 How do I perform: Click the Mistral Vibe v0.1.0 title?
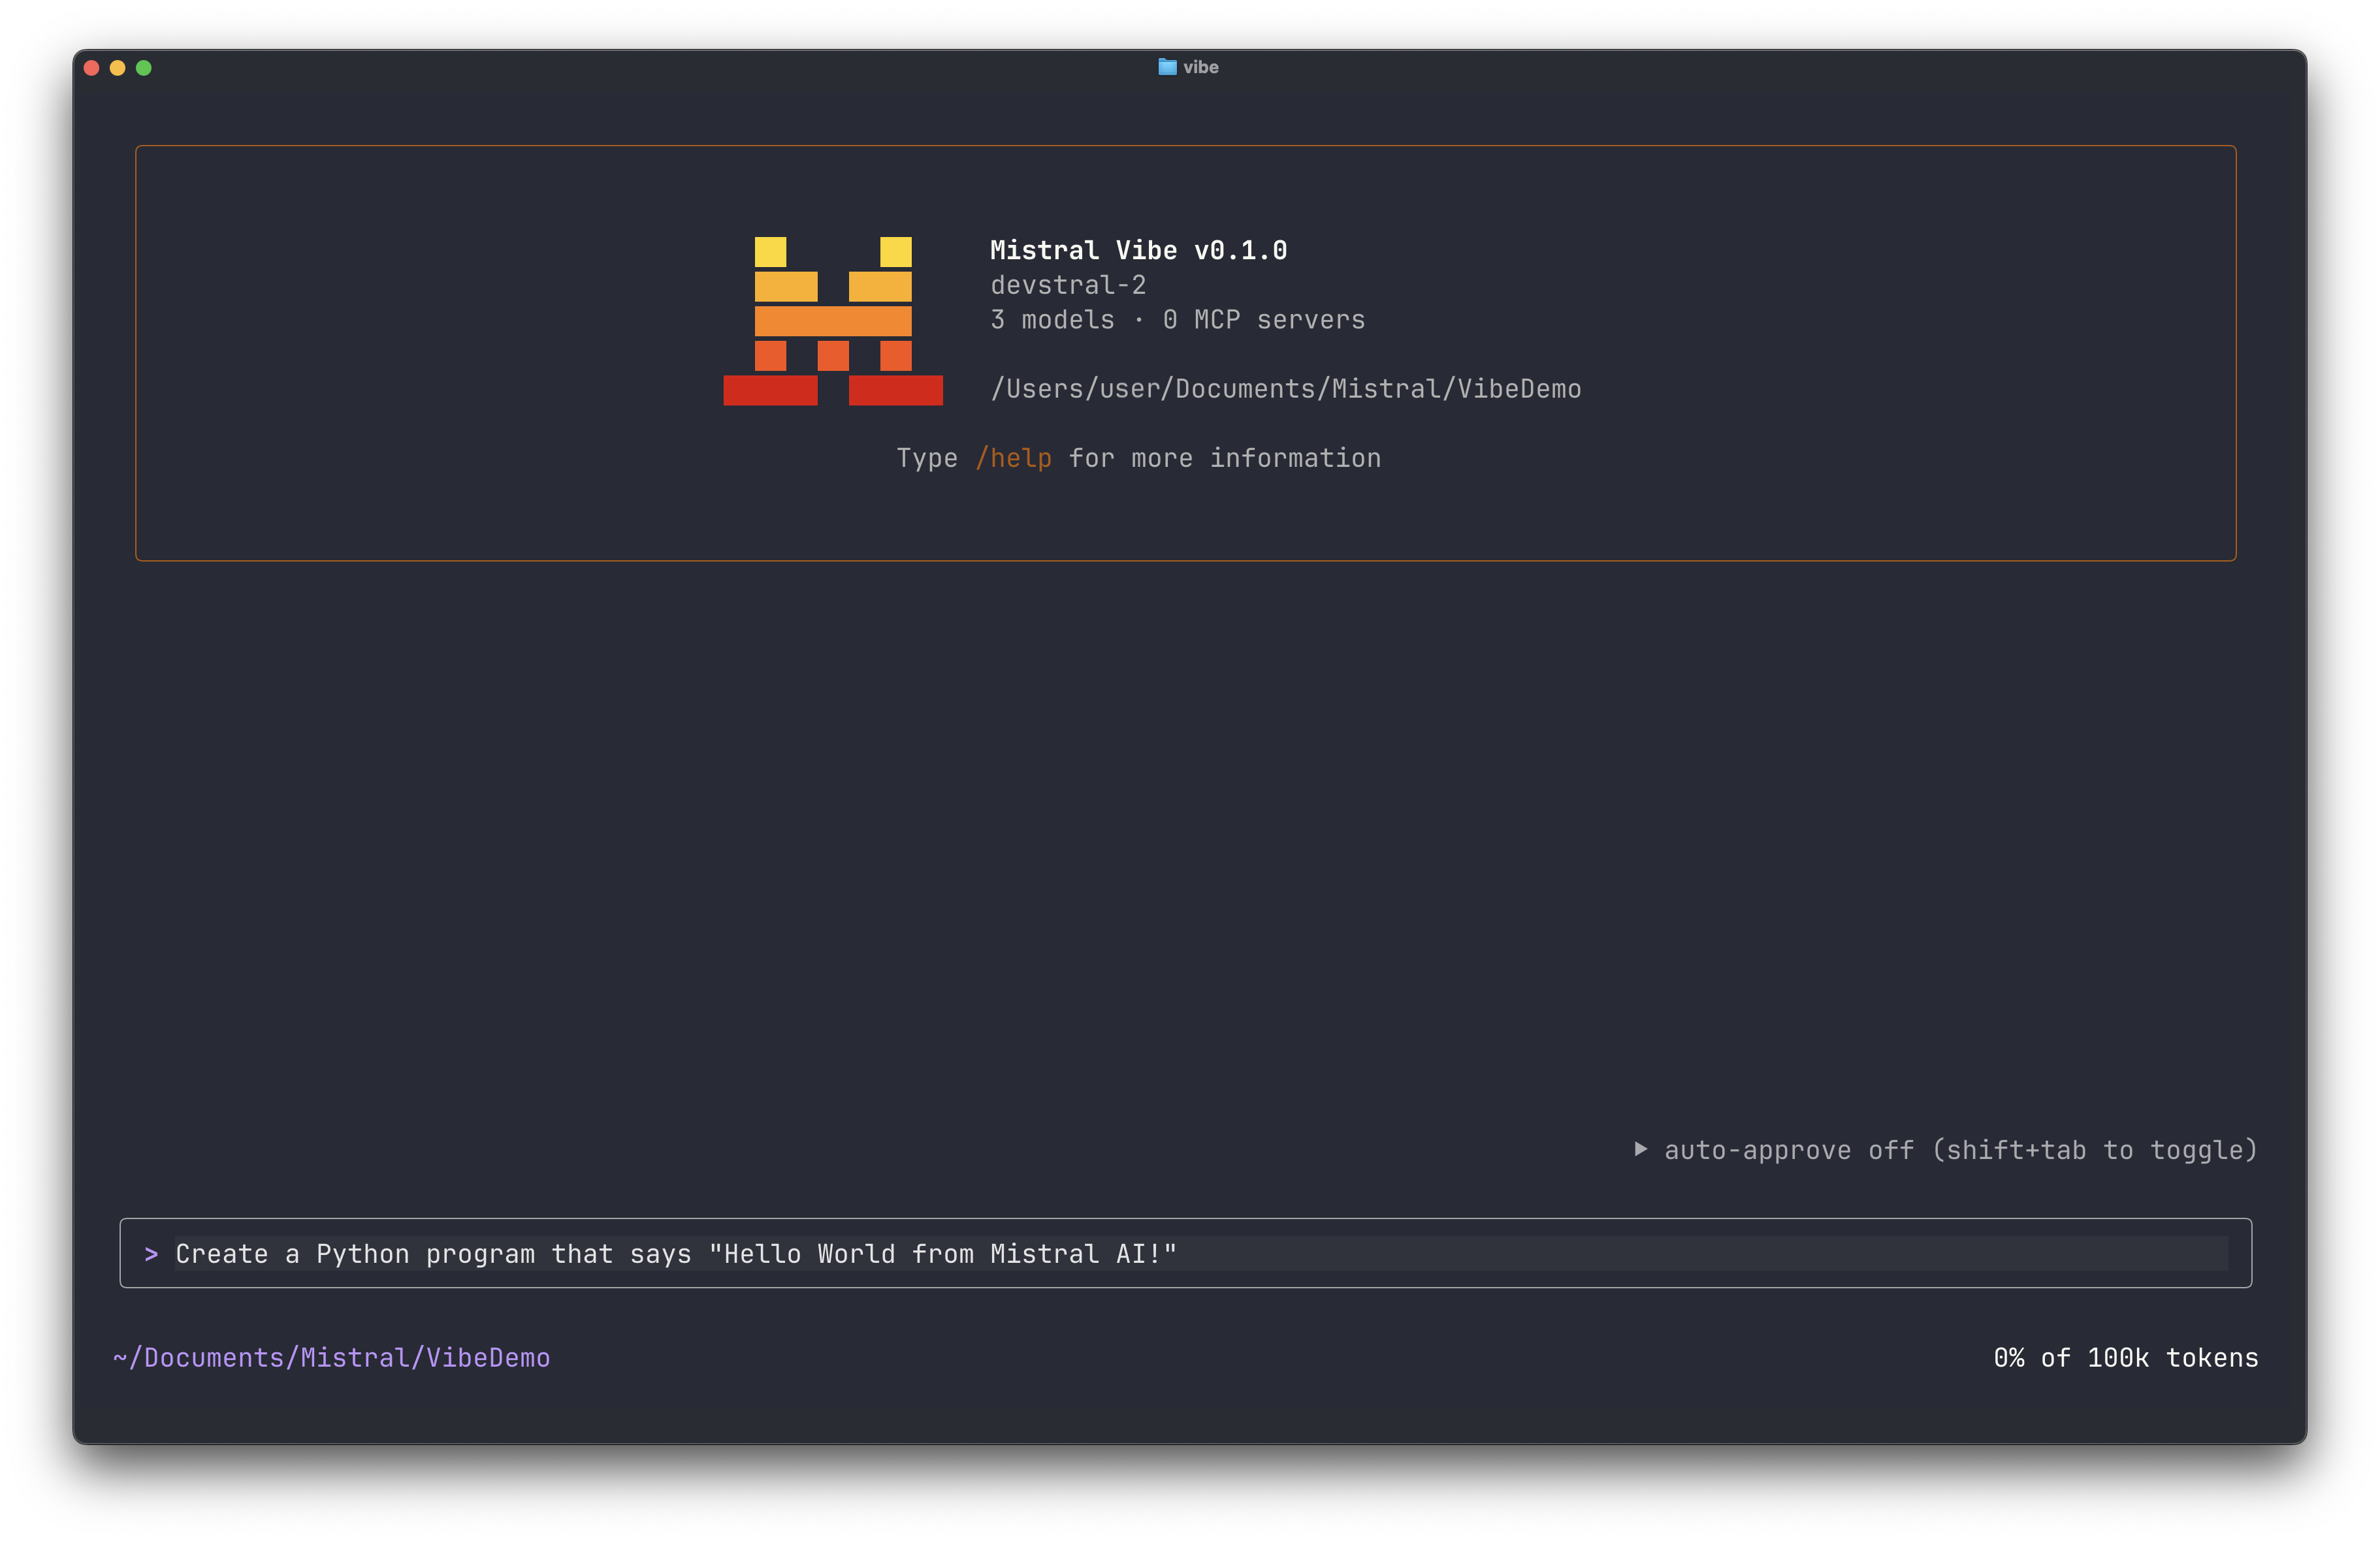click(x=1138, y=250)
